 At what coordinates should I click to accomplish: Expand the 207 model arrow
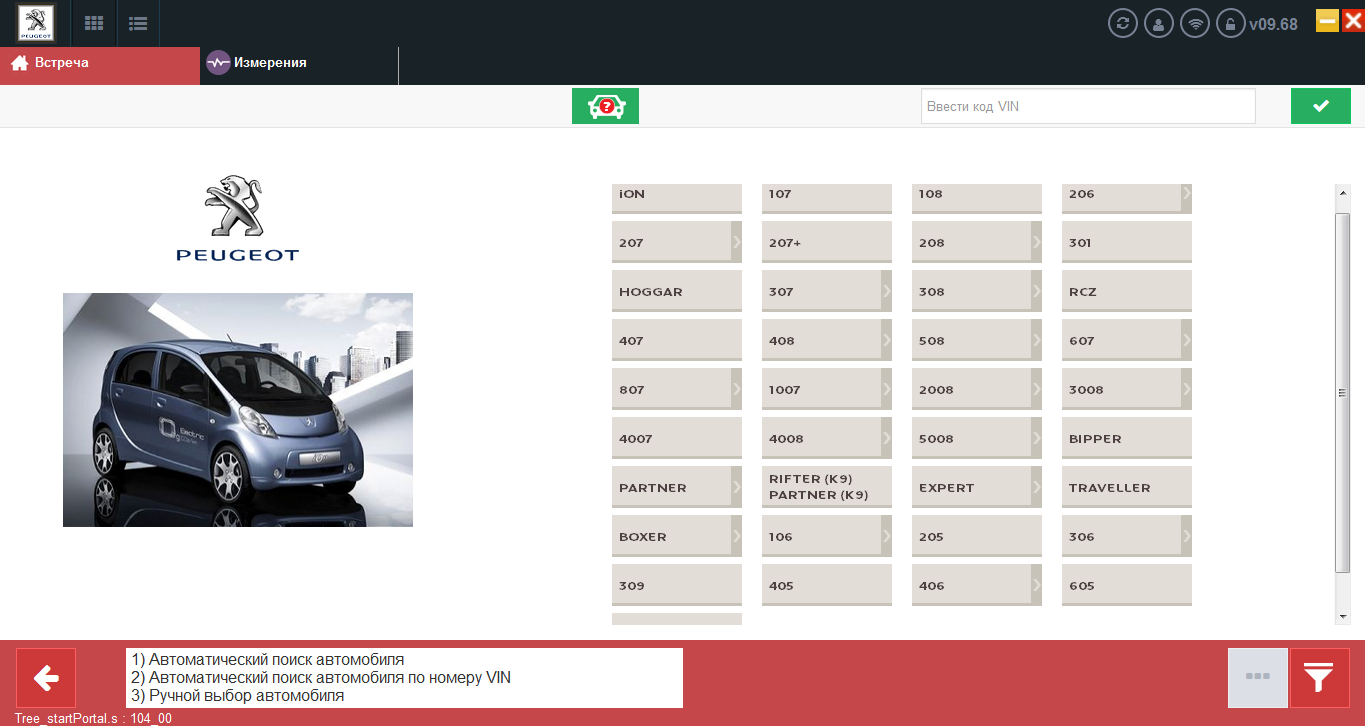coord(737,241)
